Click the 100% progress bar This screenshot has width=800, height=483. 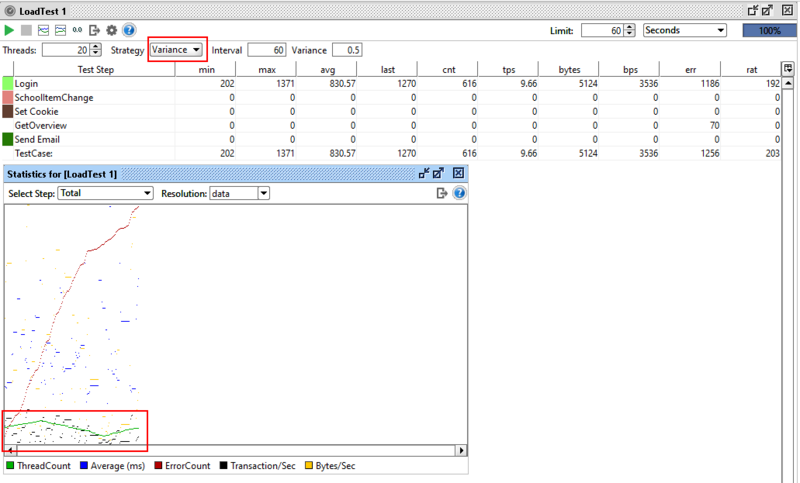click(769, 31)
